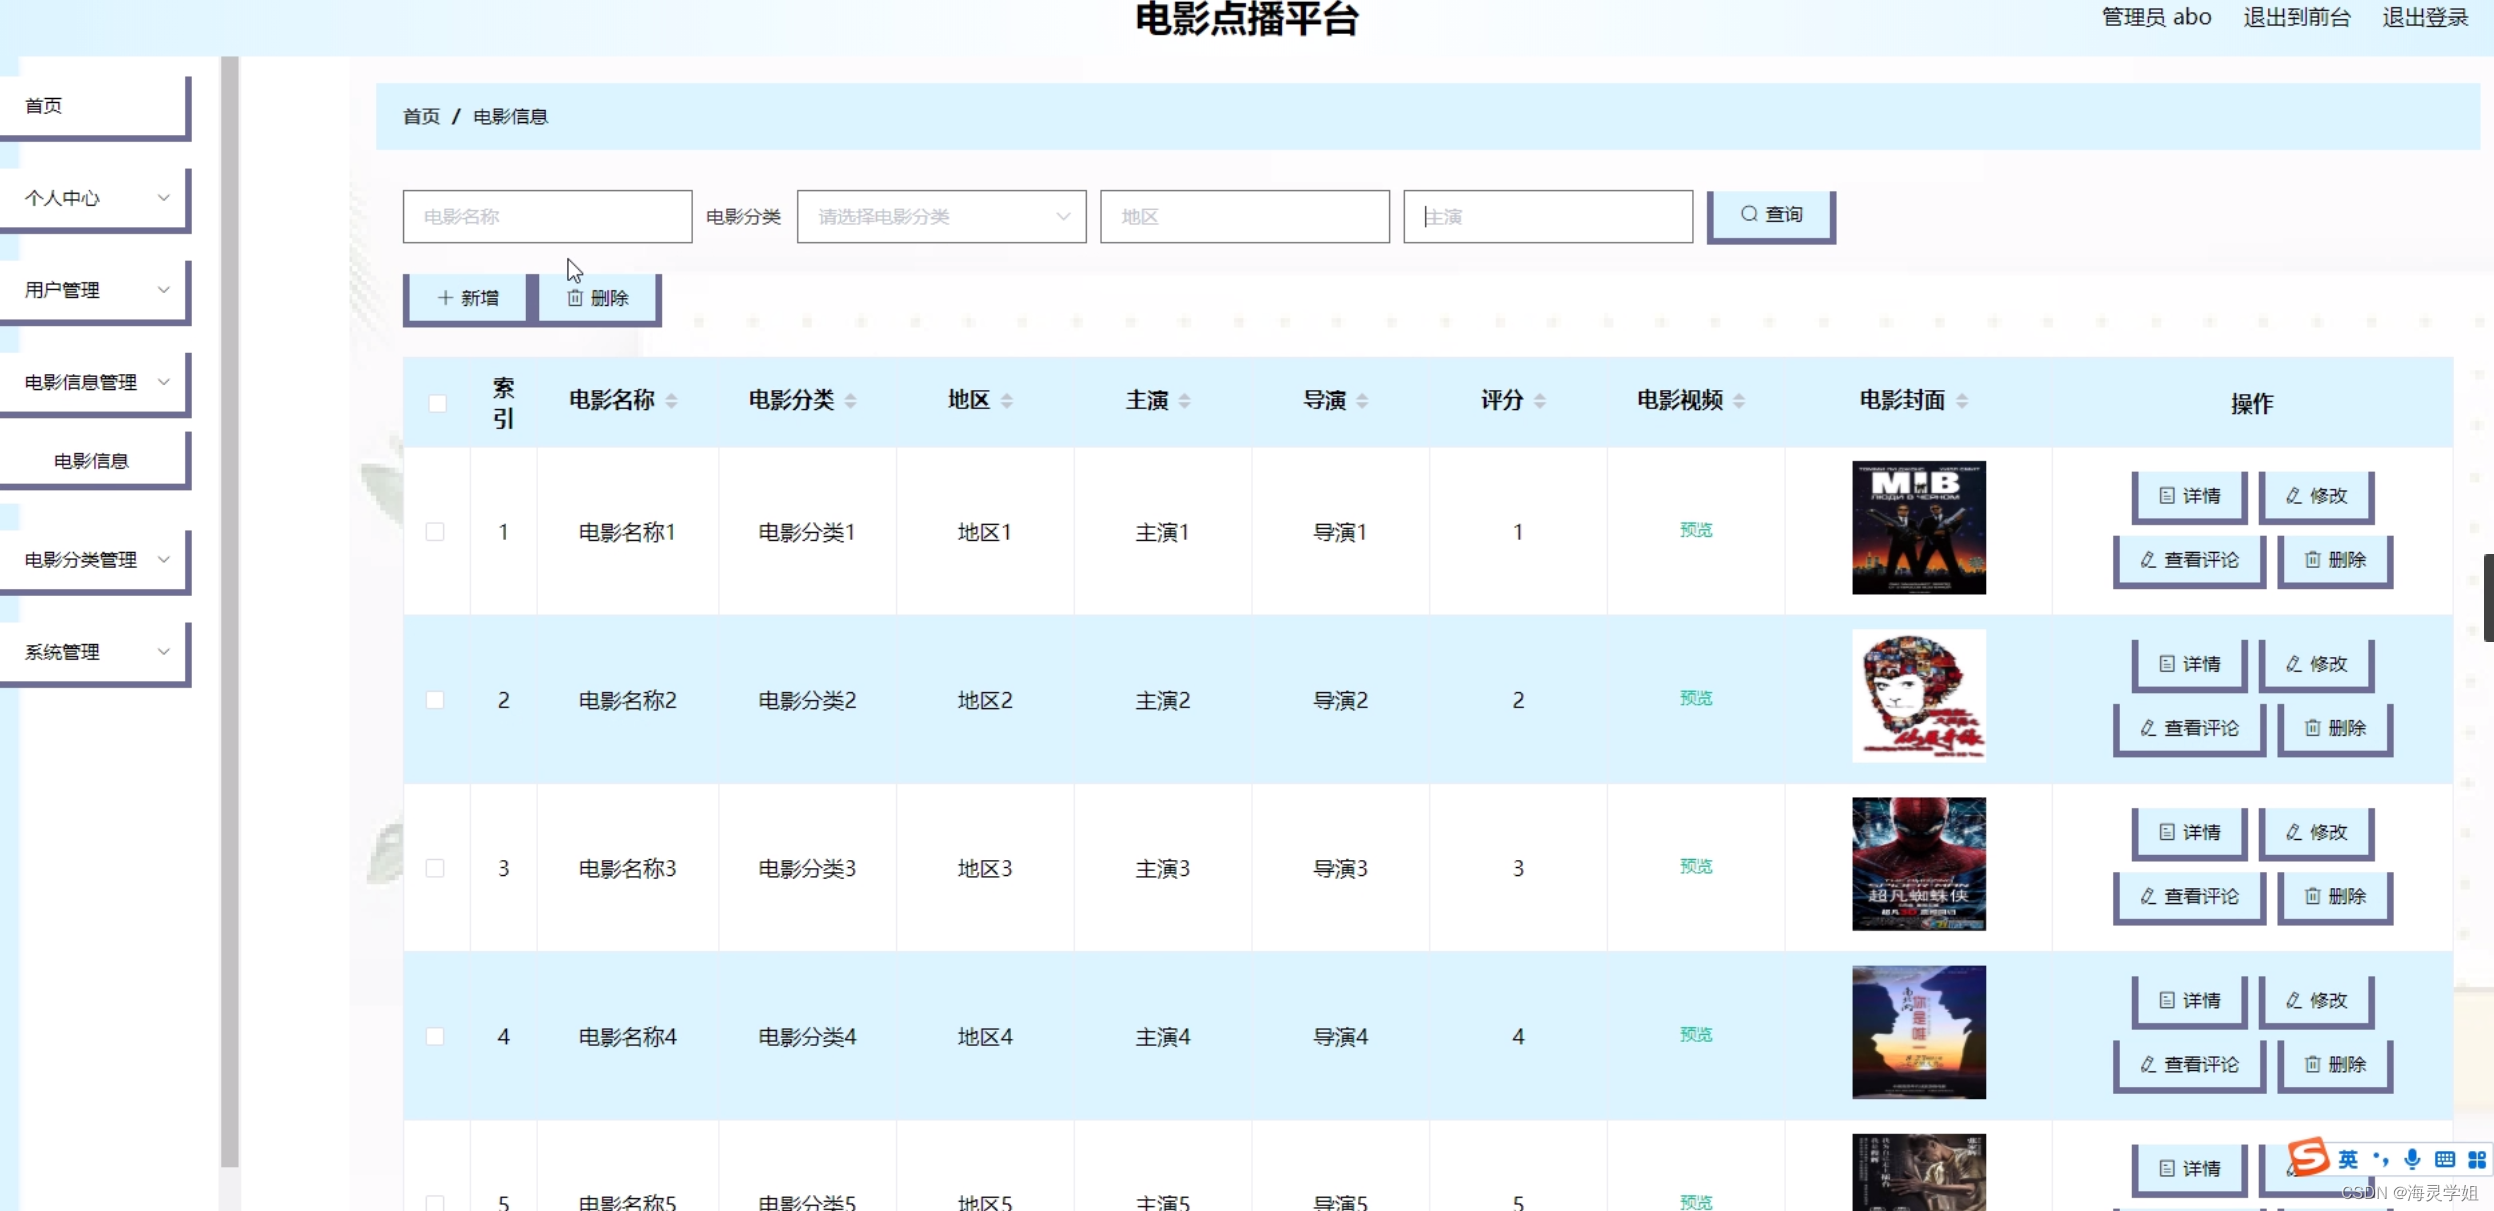Screen dimensions: 2494x1211
Task: Check the checkbox for 电影名称4 row
Action: [435, 1037]
